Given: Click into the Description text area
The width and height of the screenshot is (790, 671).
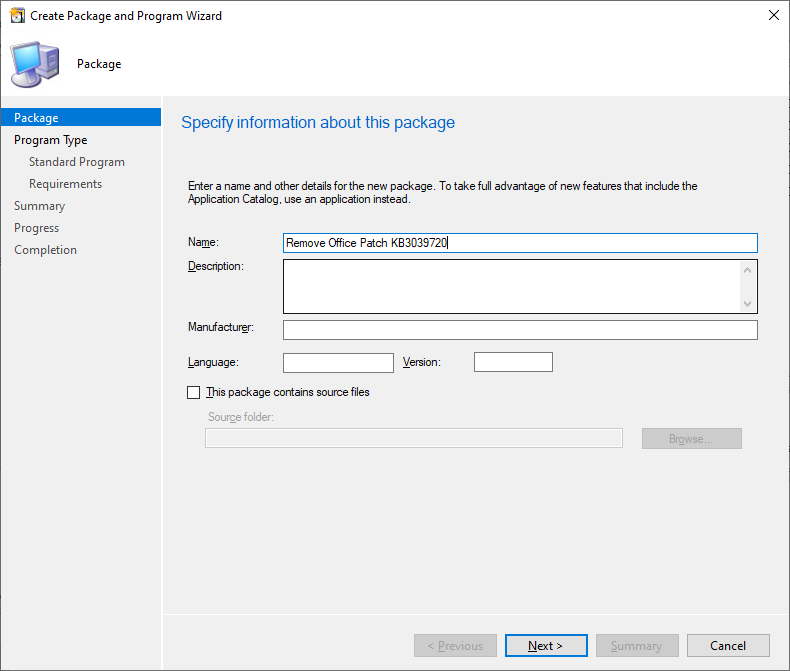Looking at the screenshot, I should (511, 286).
